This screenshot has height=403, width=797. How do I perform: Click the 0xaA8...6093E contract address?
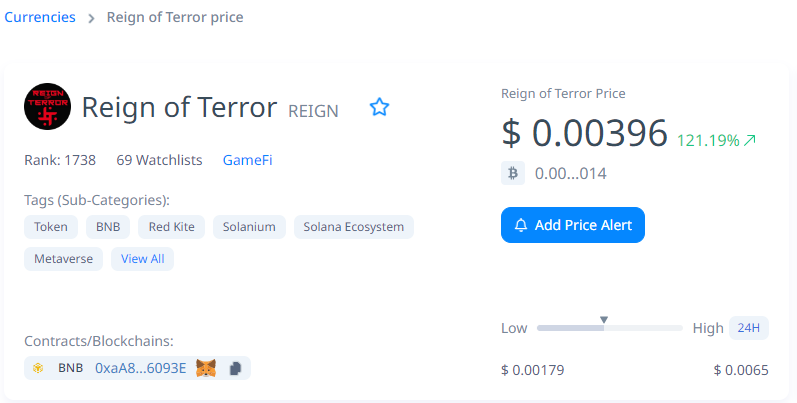140,368
